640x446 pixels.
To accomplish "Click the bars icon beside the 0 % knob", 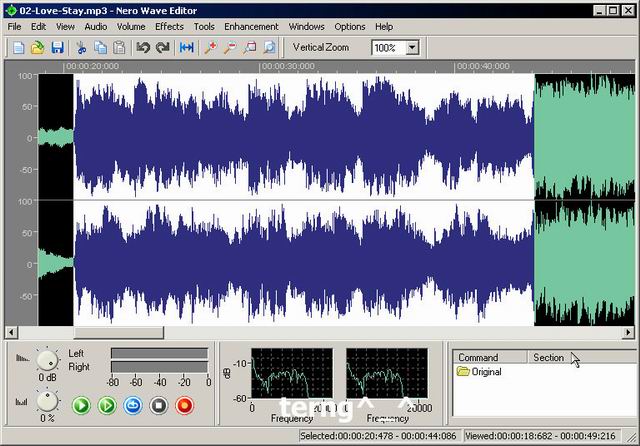I will coord(21,402).
